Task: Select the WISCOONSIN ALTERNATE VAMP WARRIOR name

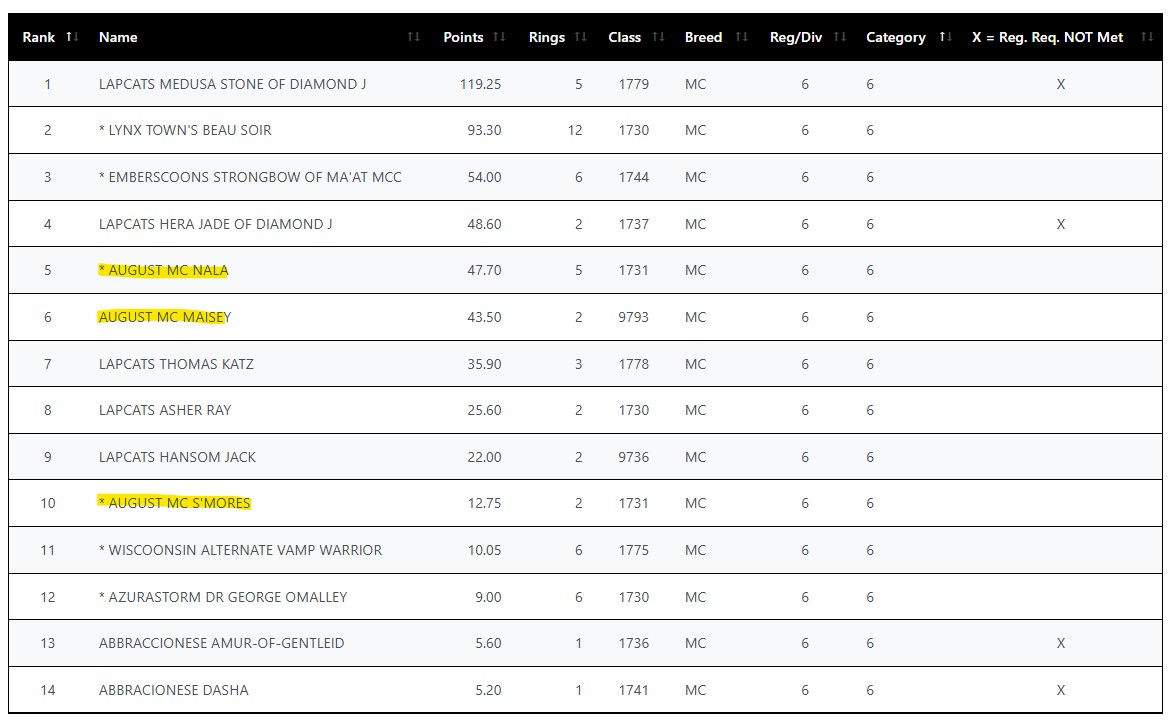Action: 240,550
